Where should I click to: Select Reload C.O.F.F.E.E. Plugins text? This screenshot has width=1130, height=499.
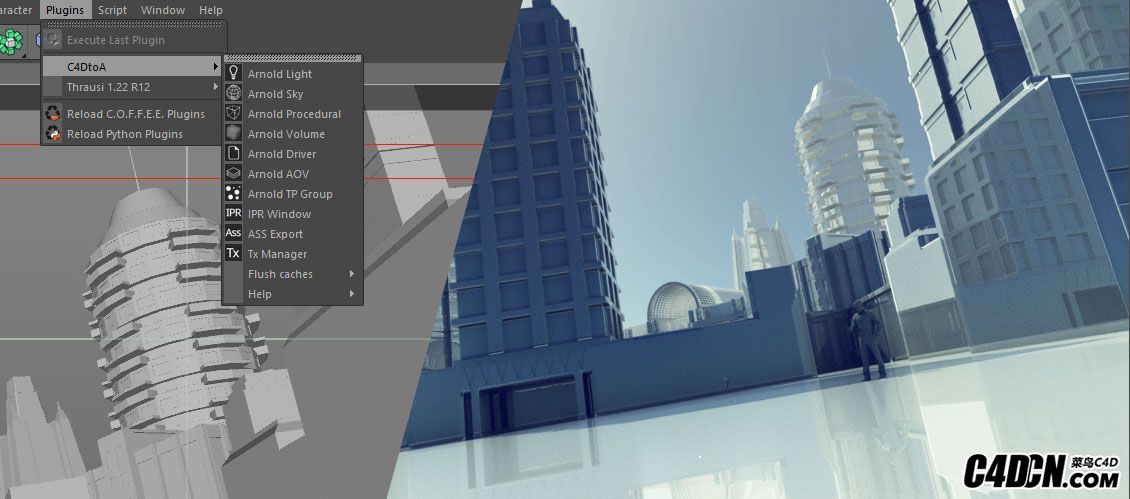[x=135, y=114]
